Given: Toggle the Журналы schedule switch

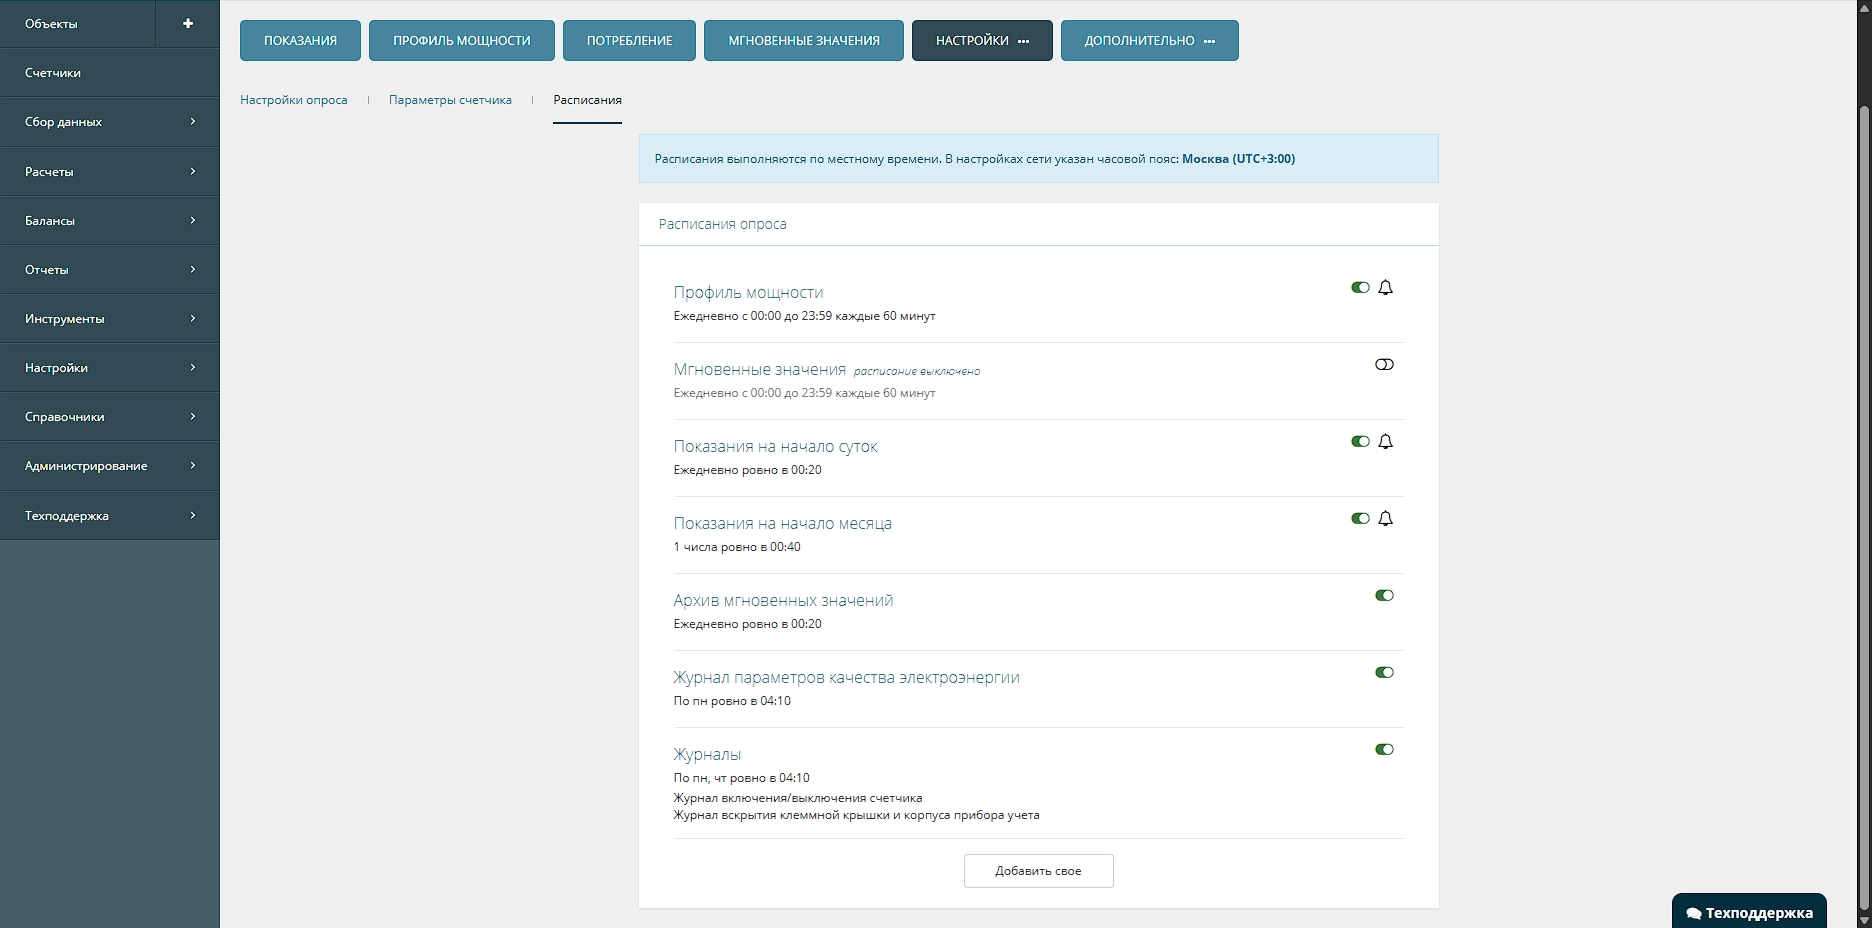Looking at the screenshot, I should click(1384, 750).
